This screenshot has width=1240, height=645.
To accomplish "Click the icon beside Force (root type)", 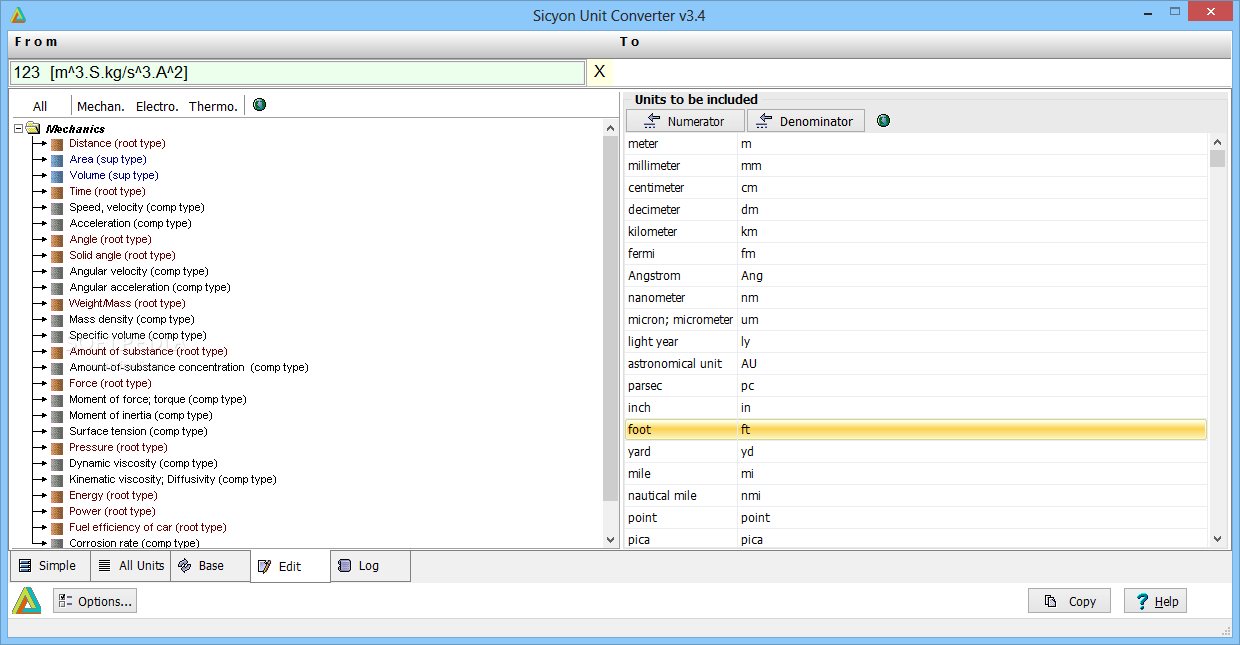I will tap(57, 384).
